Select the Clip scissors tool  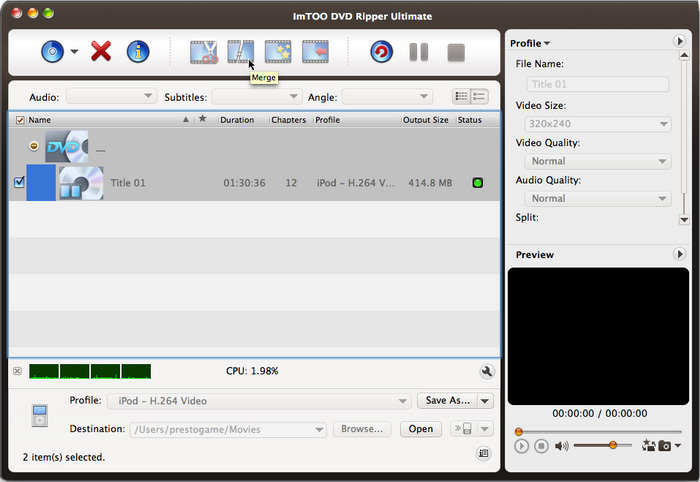coord(204,52)
